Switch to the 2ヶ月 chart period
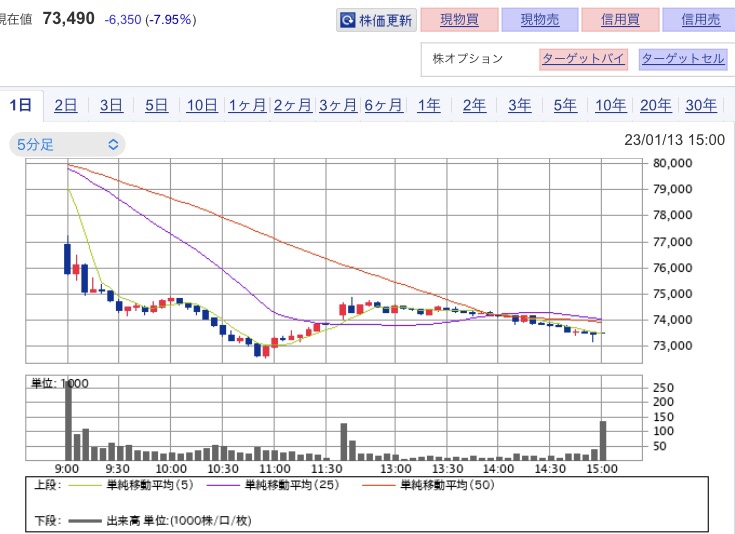This screenshot has width=735, height=534. (292, 105)
